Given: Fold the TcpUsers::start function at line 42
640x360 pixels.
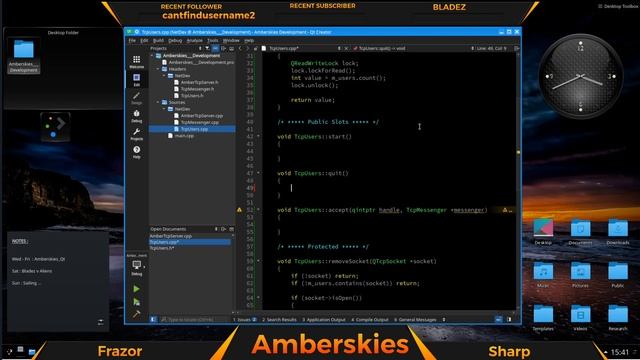Looking at the screenshot, I should click(x=258, y=136).
